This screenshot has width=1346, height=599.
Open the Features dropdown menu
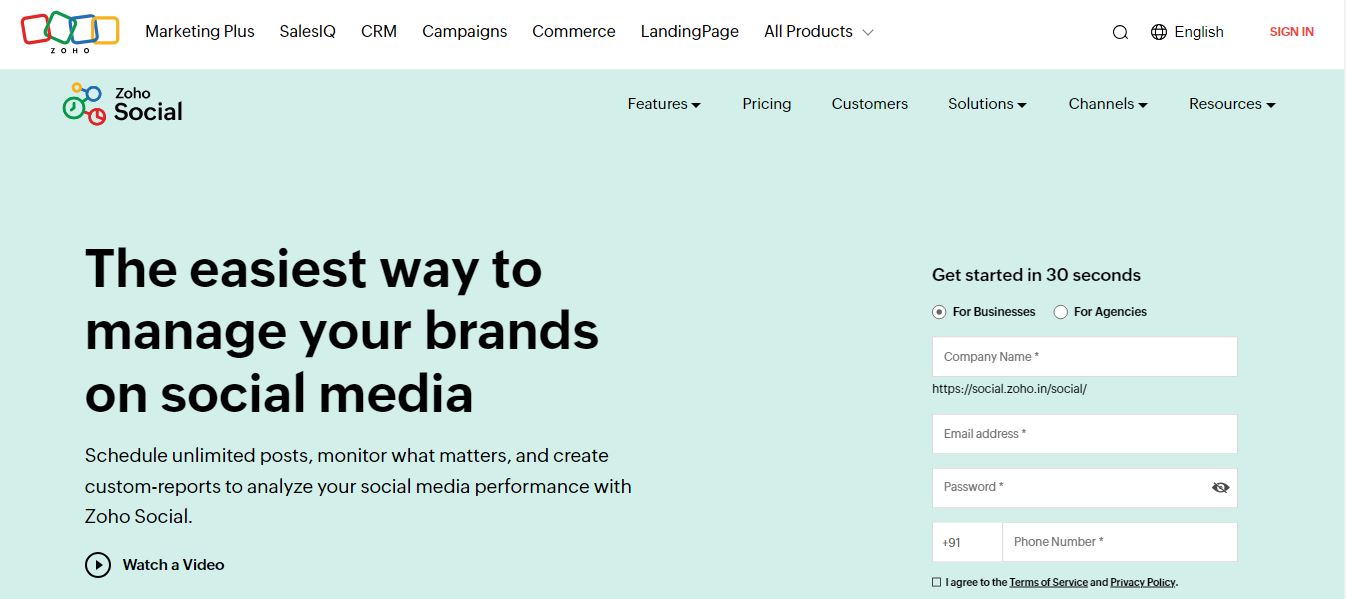[664, 104]
